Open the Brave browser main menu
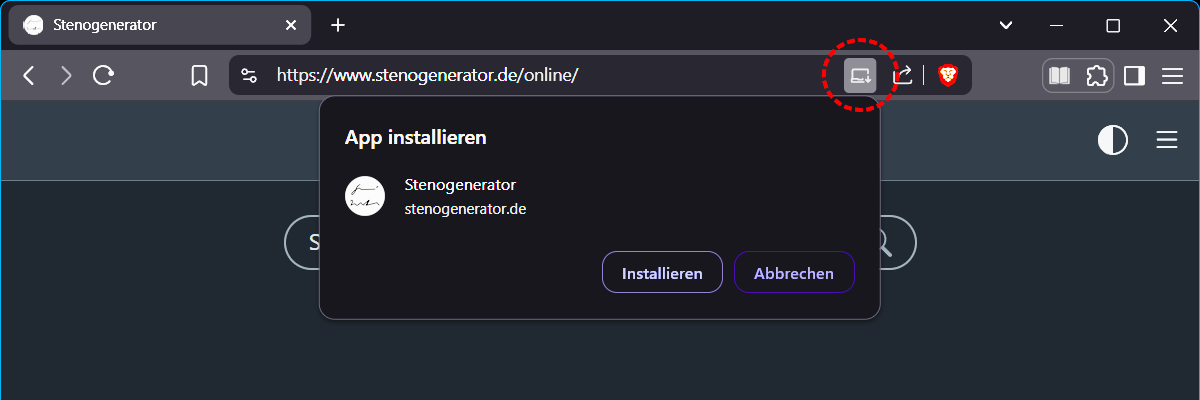The width and height of the screenshot is (1200, 400). 1173,75
